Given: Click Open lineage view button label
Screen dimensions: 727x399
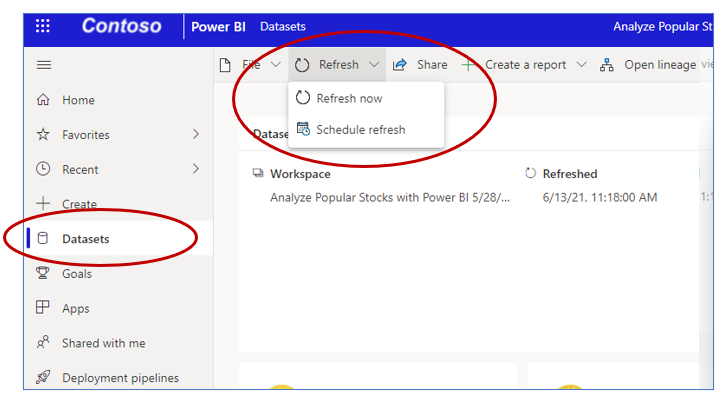Looking at the screenshot, I should [x=668, y=65].
